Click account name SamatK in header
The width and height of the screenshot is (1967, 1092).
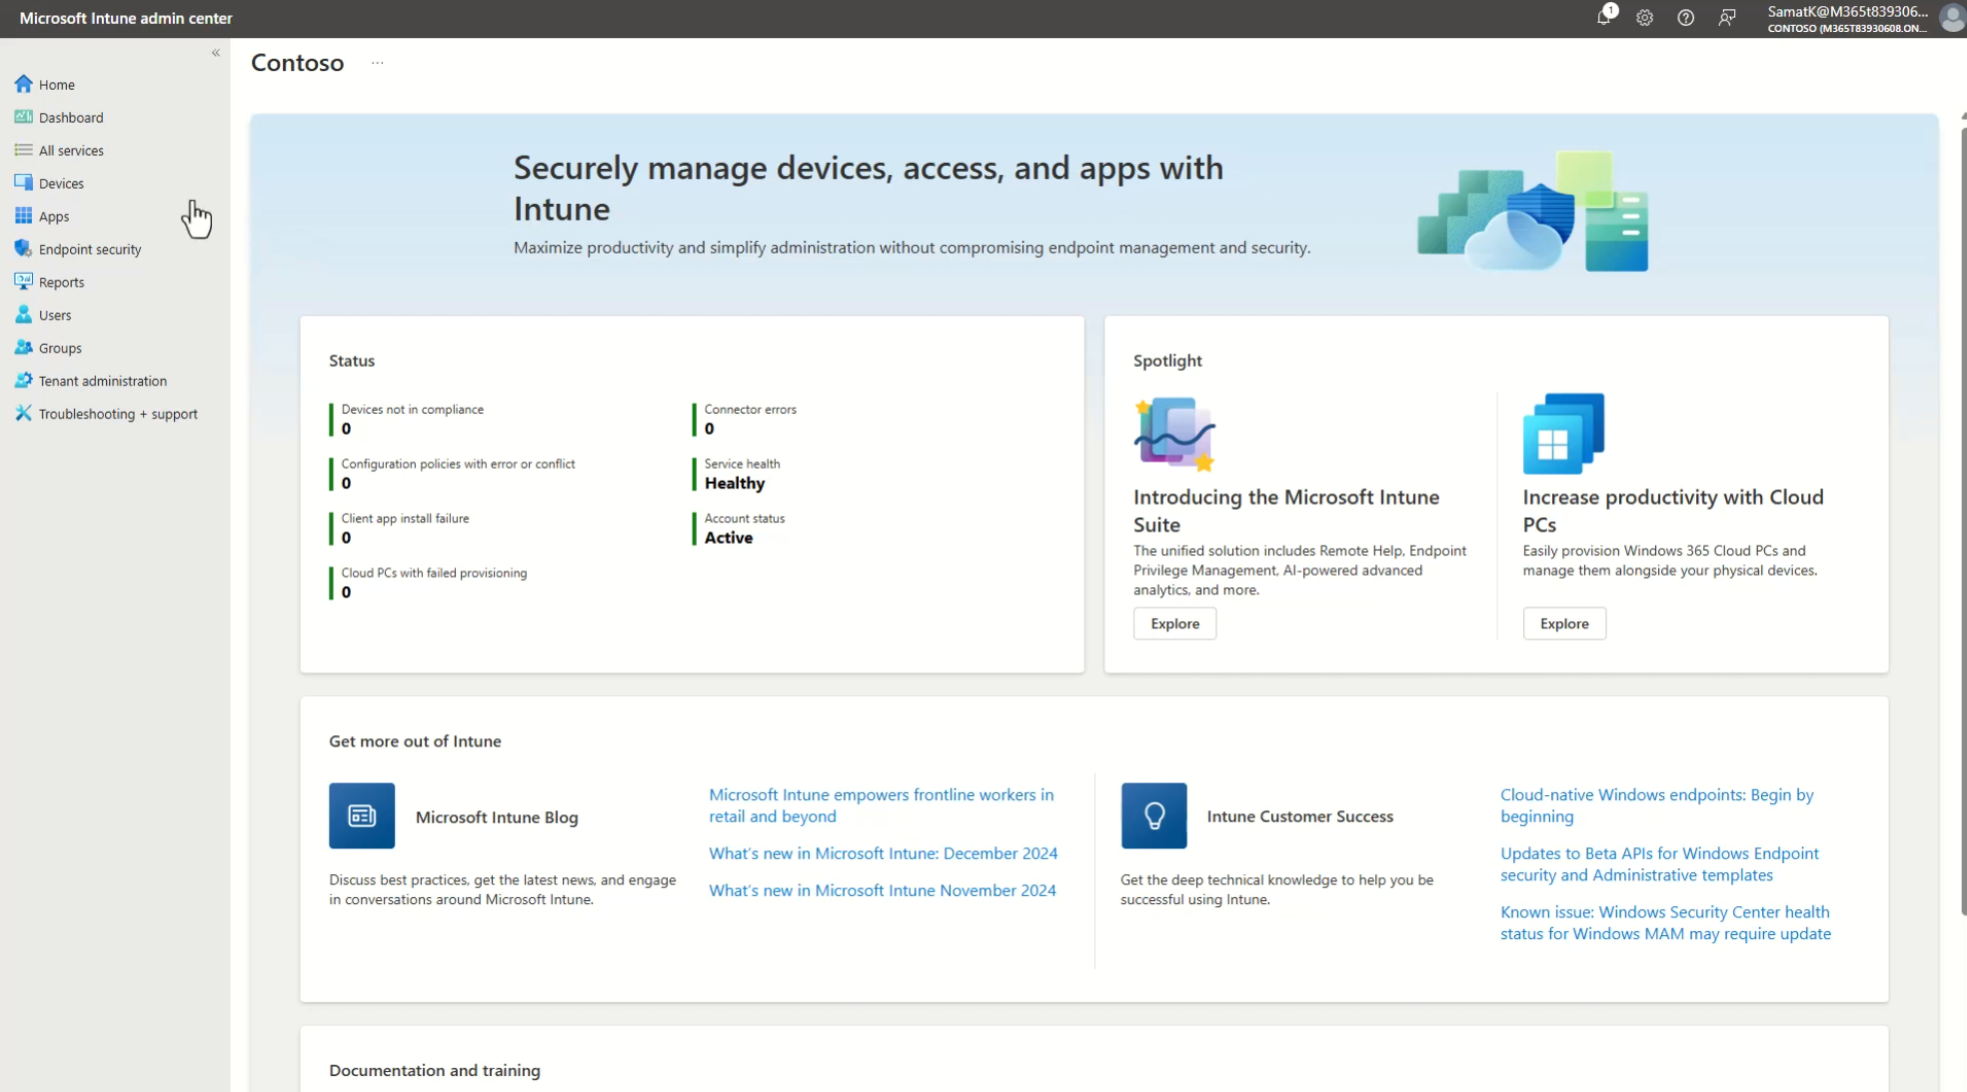click(1847, 12)
